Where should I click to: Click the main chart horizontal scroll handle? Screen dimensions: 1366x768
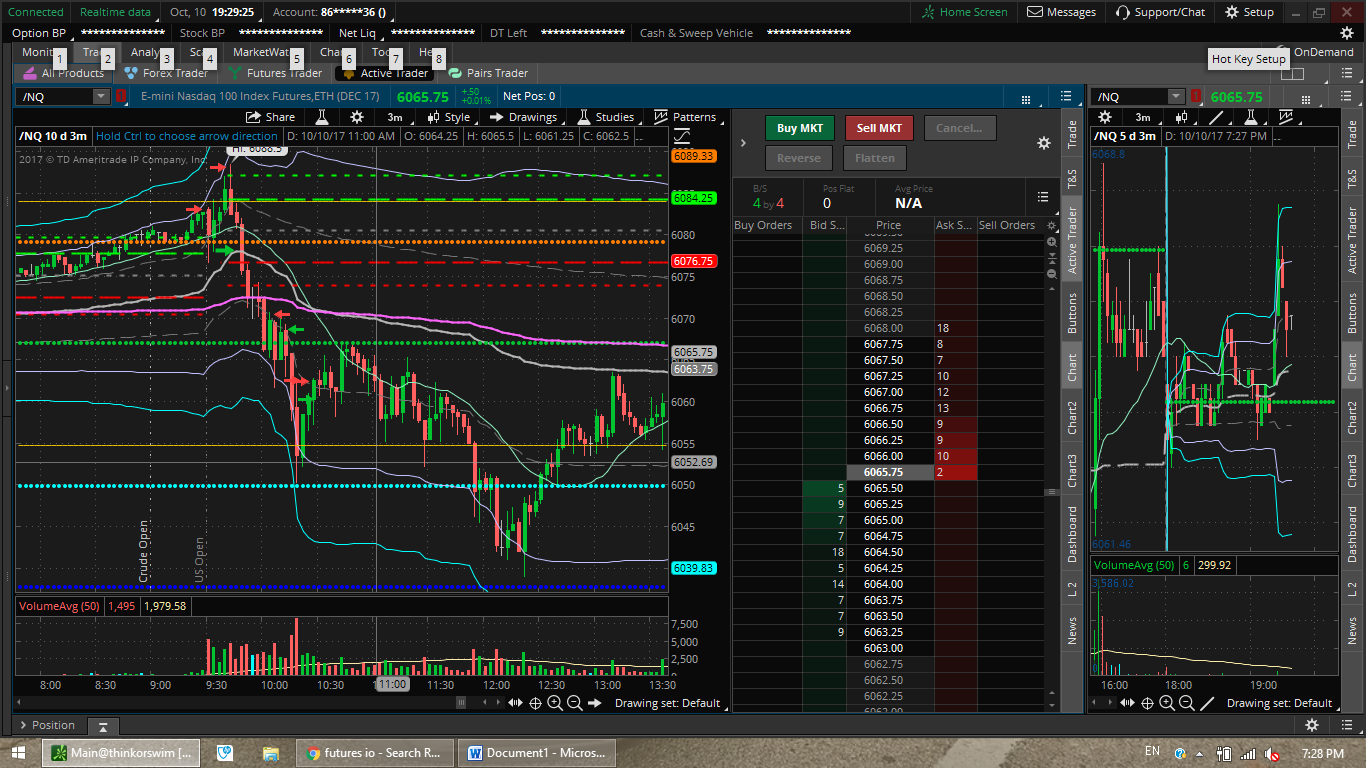pyautogui.click(x=461, y=703)
